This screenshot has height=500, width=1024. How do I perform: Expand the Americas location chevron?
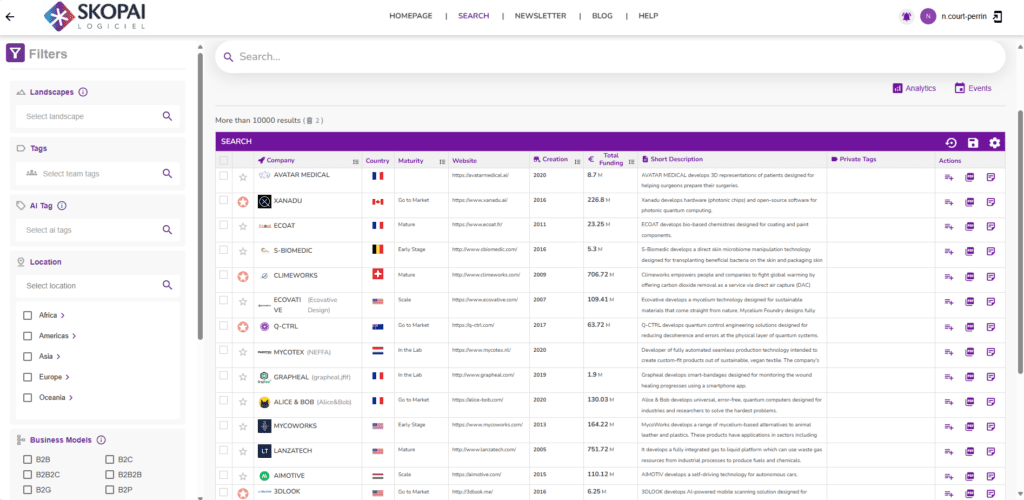75,336
